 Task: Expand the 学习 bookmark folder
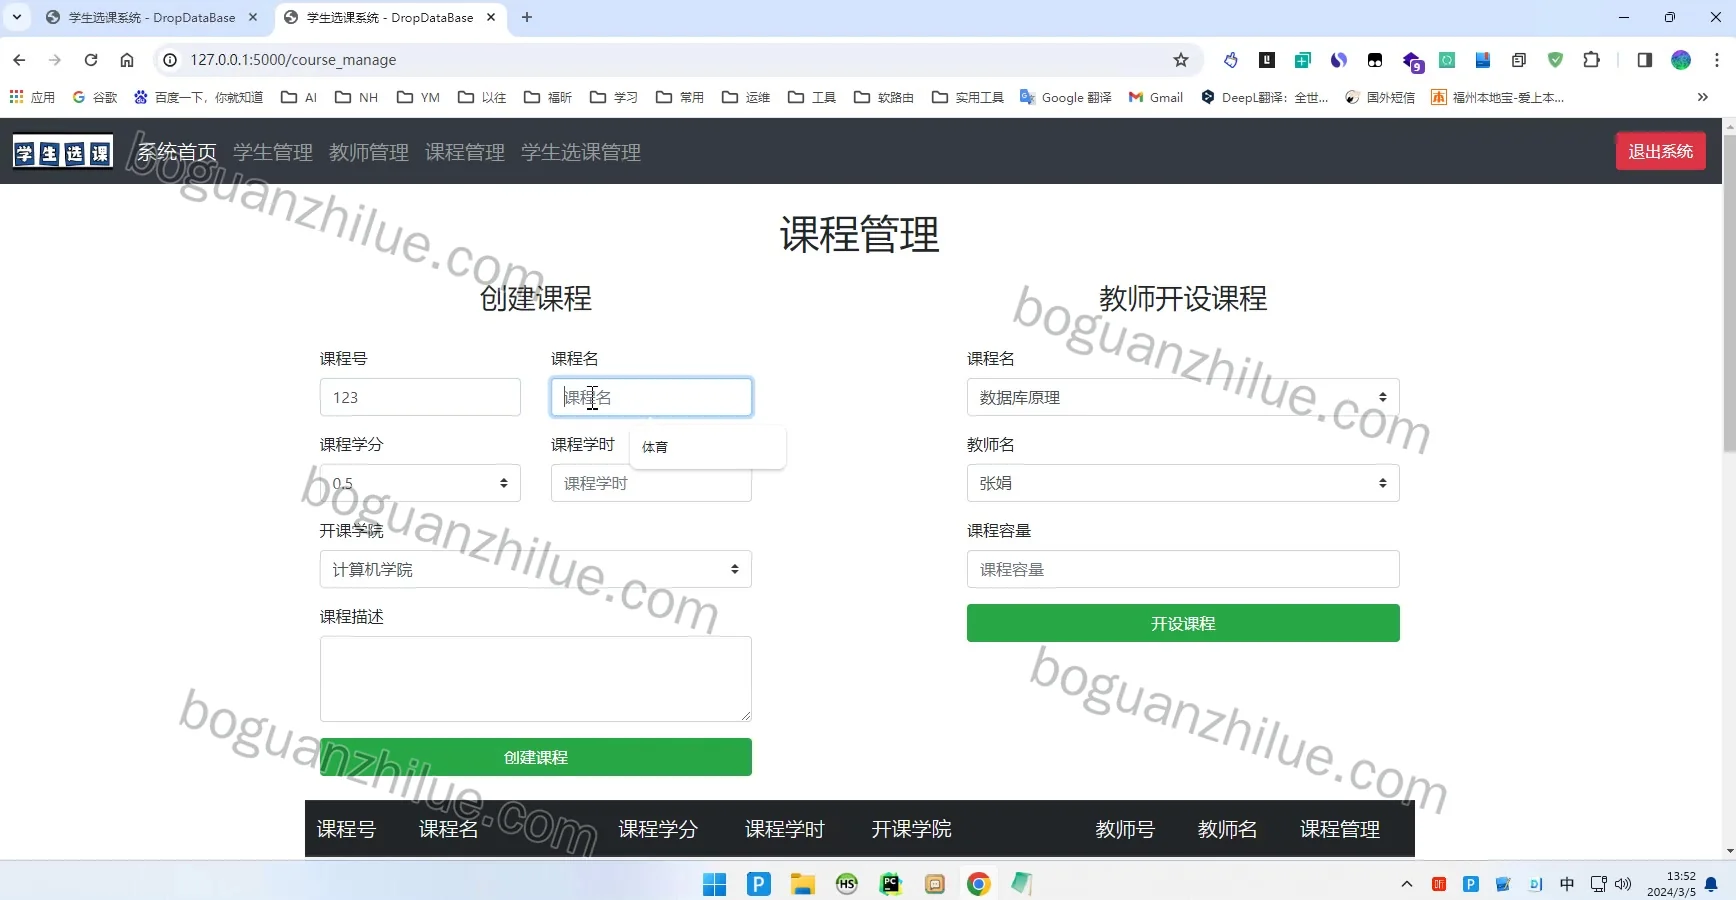click(614, 97)
